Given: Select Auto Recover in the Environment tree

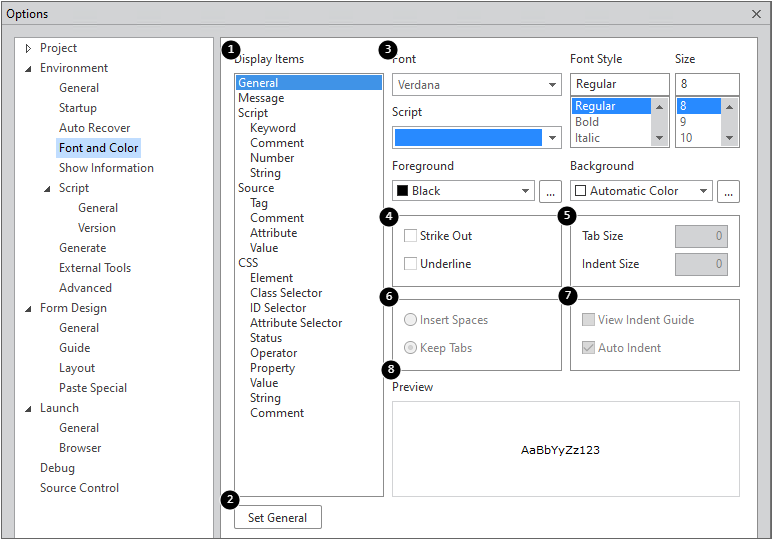Looking at the screenshot, I should 94,128.
